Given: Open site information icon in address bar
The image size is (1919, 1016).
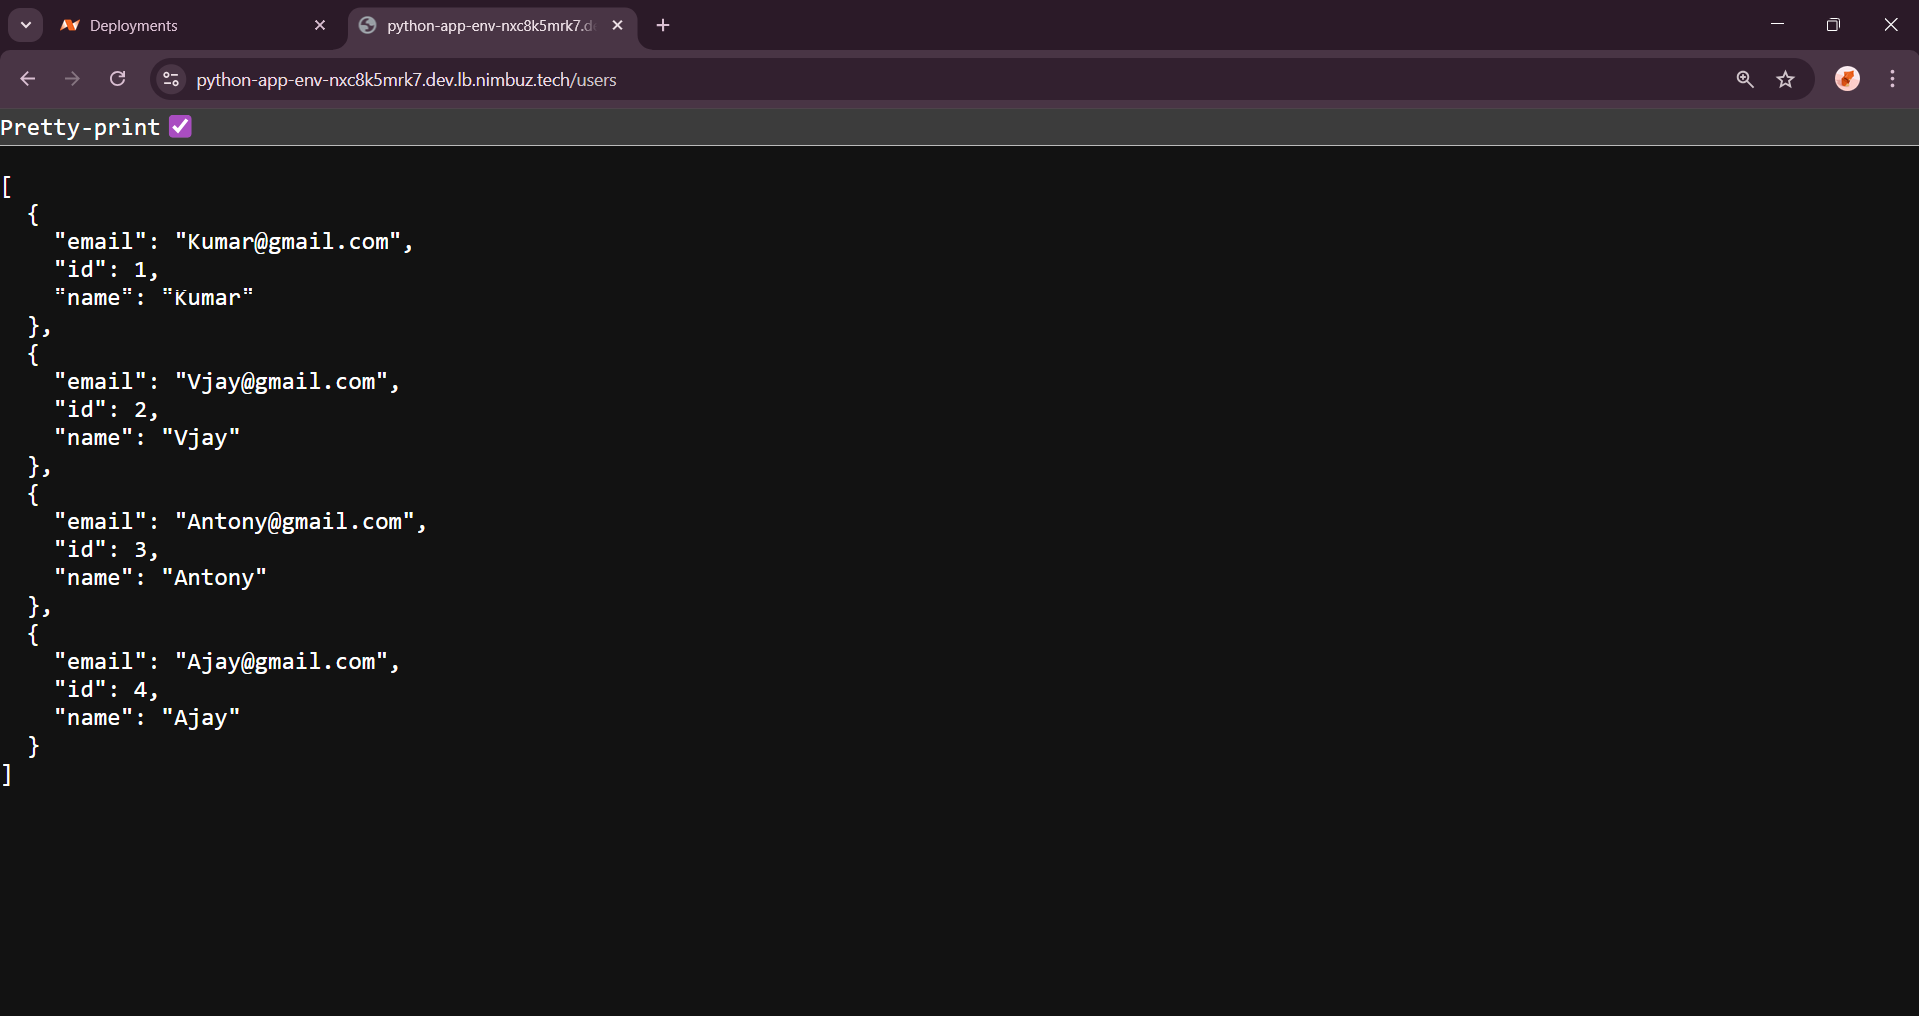Looking at the screenshot, I should click(171, 79).
